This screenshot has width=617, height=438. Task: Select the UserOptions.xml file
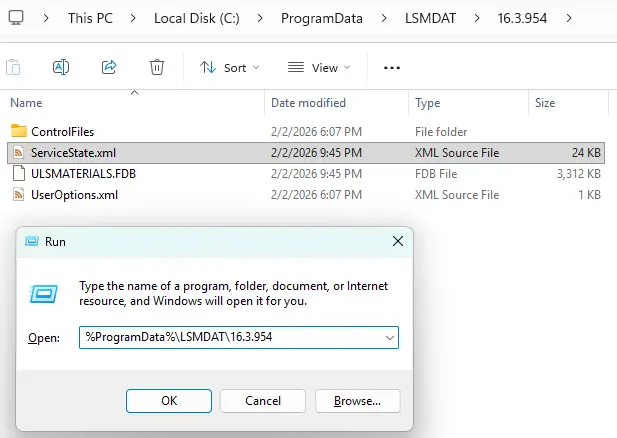pyautogui.click(x=74, y=194)
